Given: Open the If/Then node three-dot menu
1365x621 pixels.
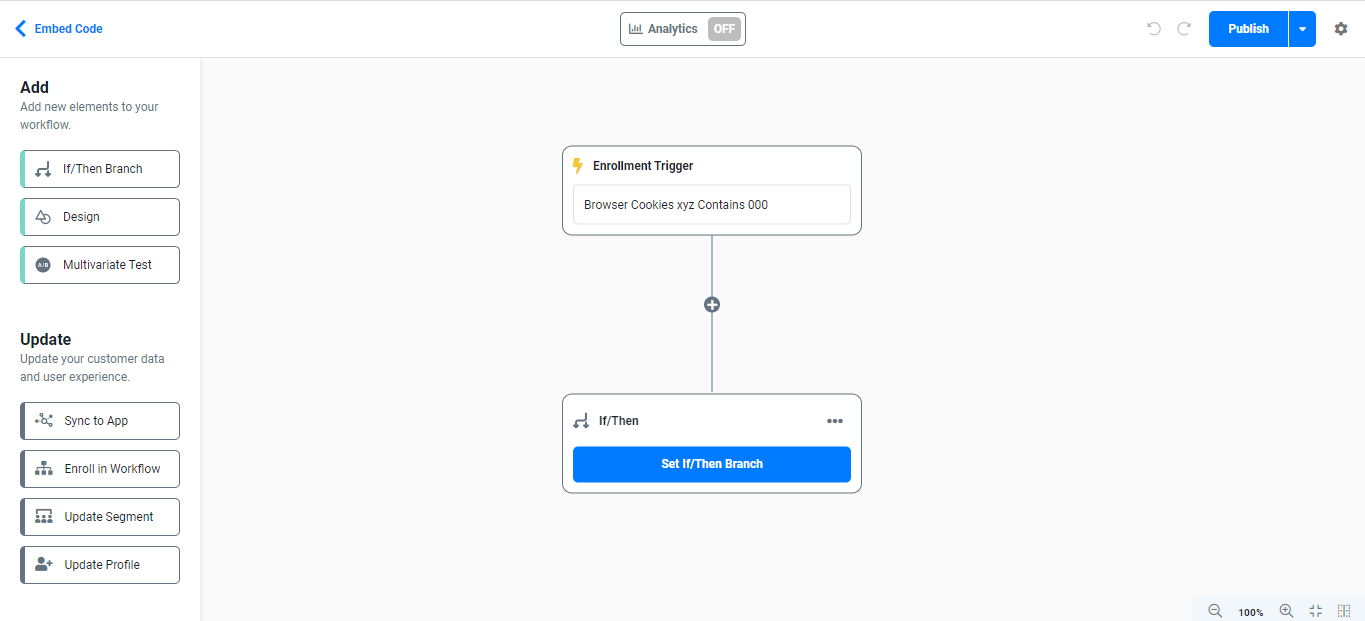Looking at the screenshot, I should pyautogui.click(x=835, y=421).
